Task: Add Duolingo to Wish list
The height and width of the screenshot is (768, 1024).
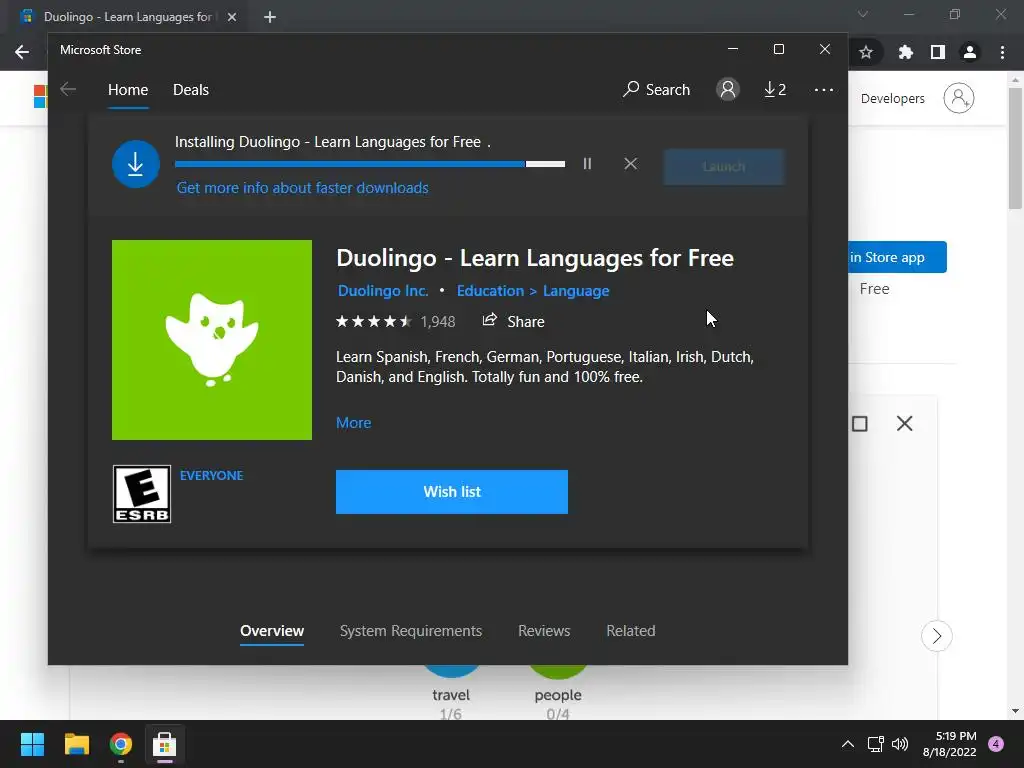Action: point(452,492)
